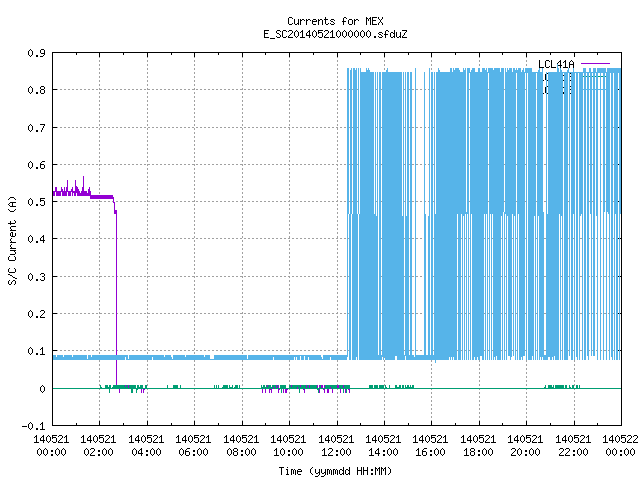Click the 'LCL41A' legend label
This screenshot has height=480, width=640.
[x=556, y=64]
